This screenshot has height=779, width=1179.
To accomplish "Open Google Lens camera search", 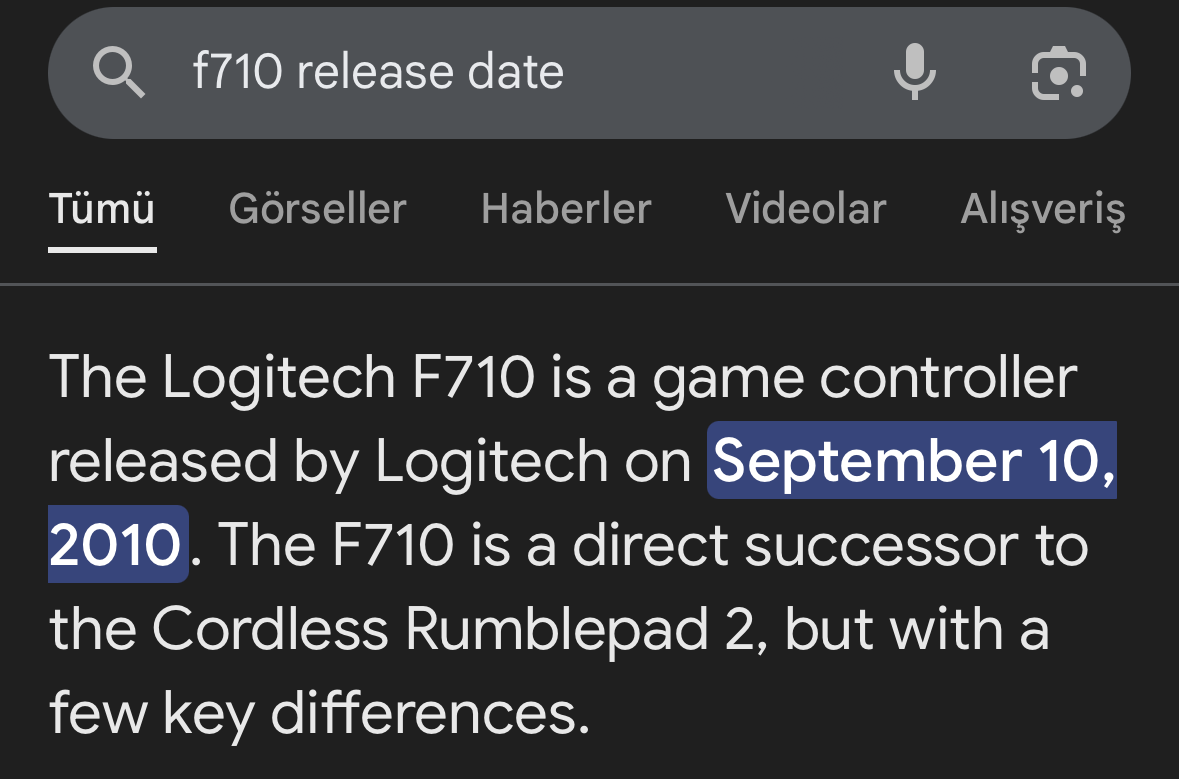I will pyautogui.click(x=1057, y=73).
